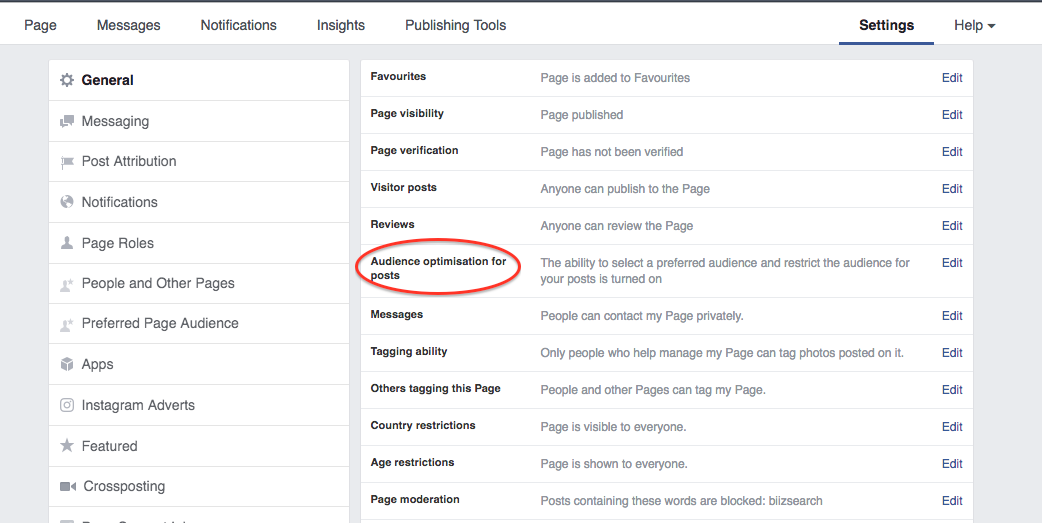Click the Instagram Adverts camera icon
The width and height of the screenshot is (1042, 523).
tap(67, 405)
